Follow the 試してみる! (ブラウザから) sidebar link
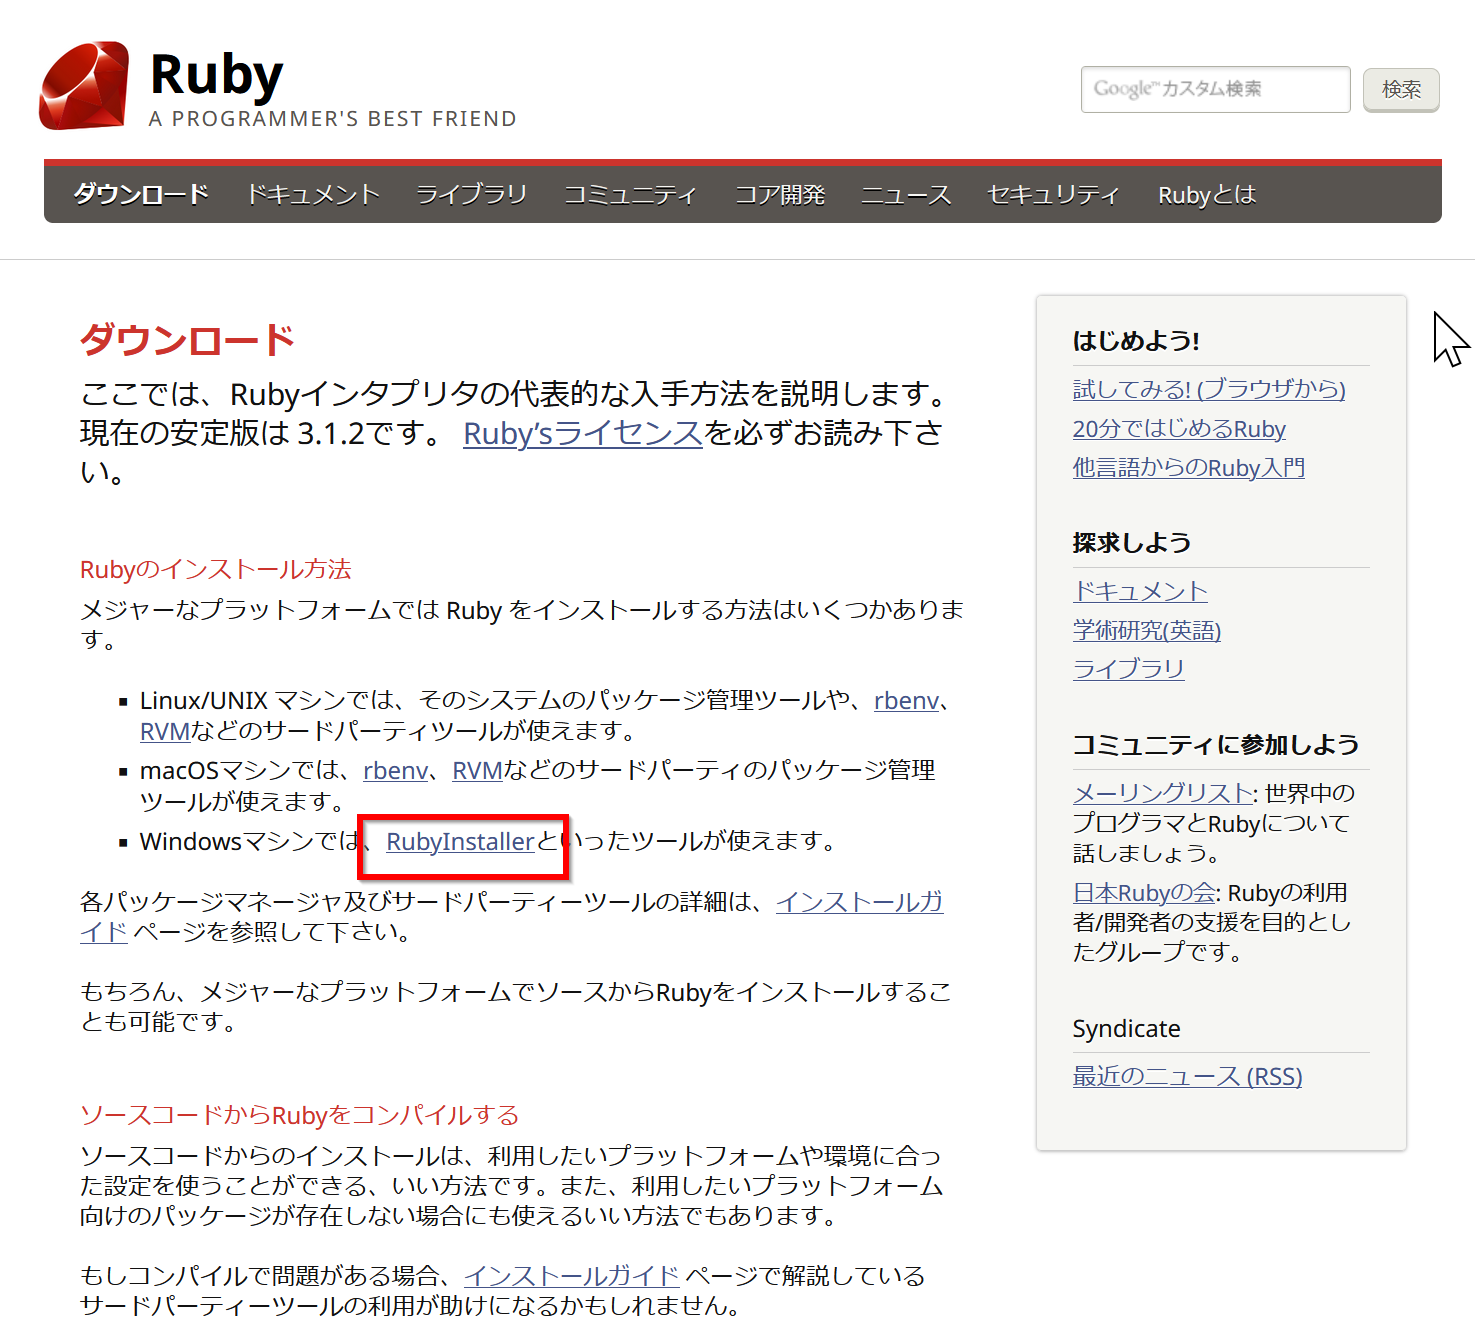 [1208, 389]
